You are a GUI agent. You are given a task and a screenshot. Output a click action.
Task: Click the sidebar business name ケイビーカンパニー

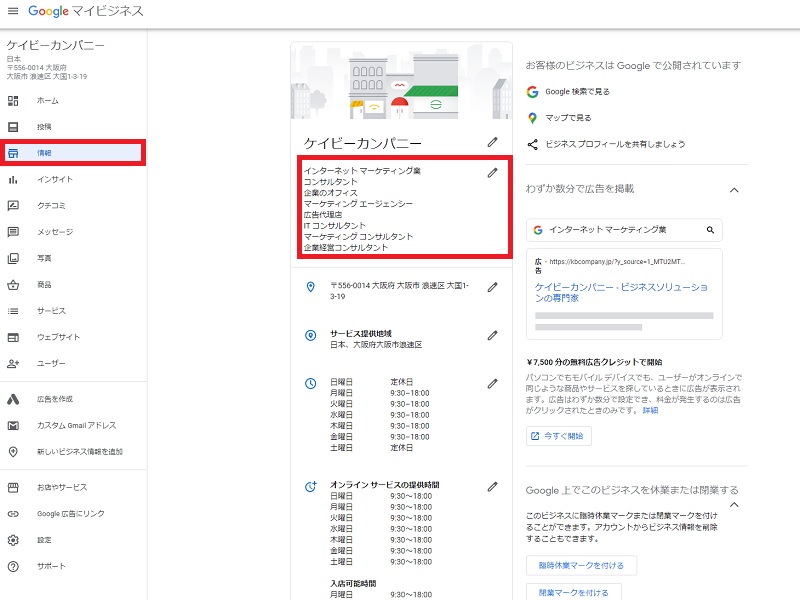[55, 45]
